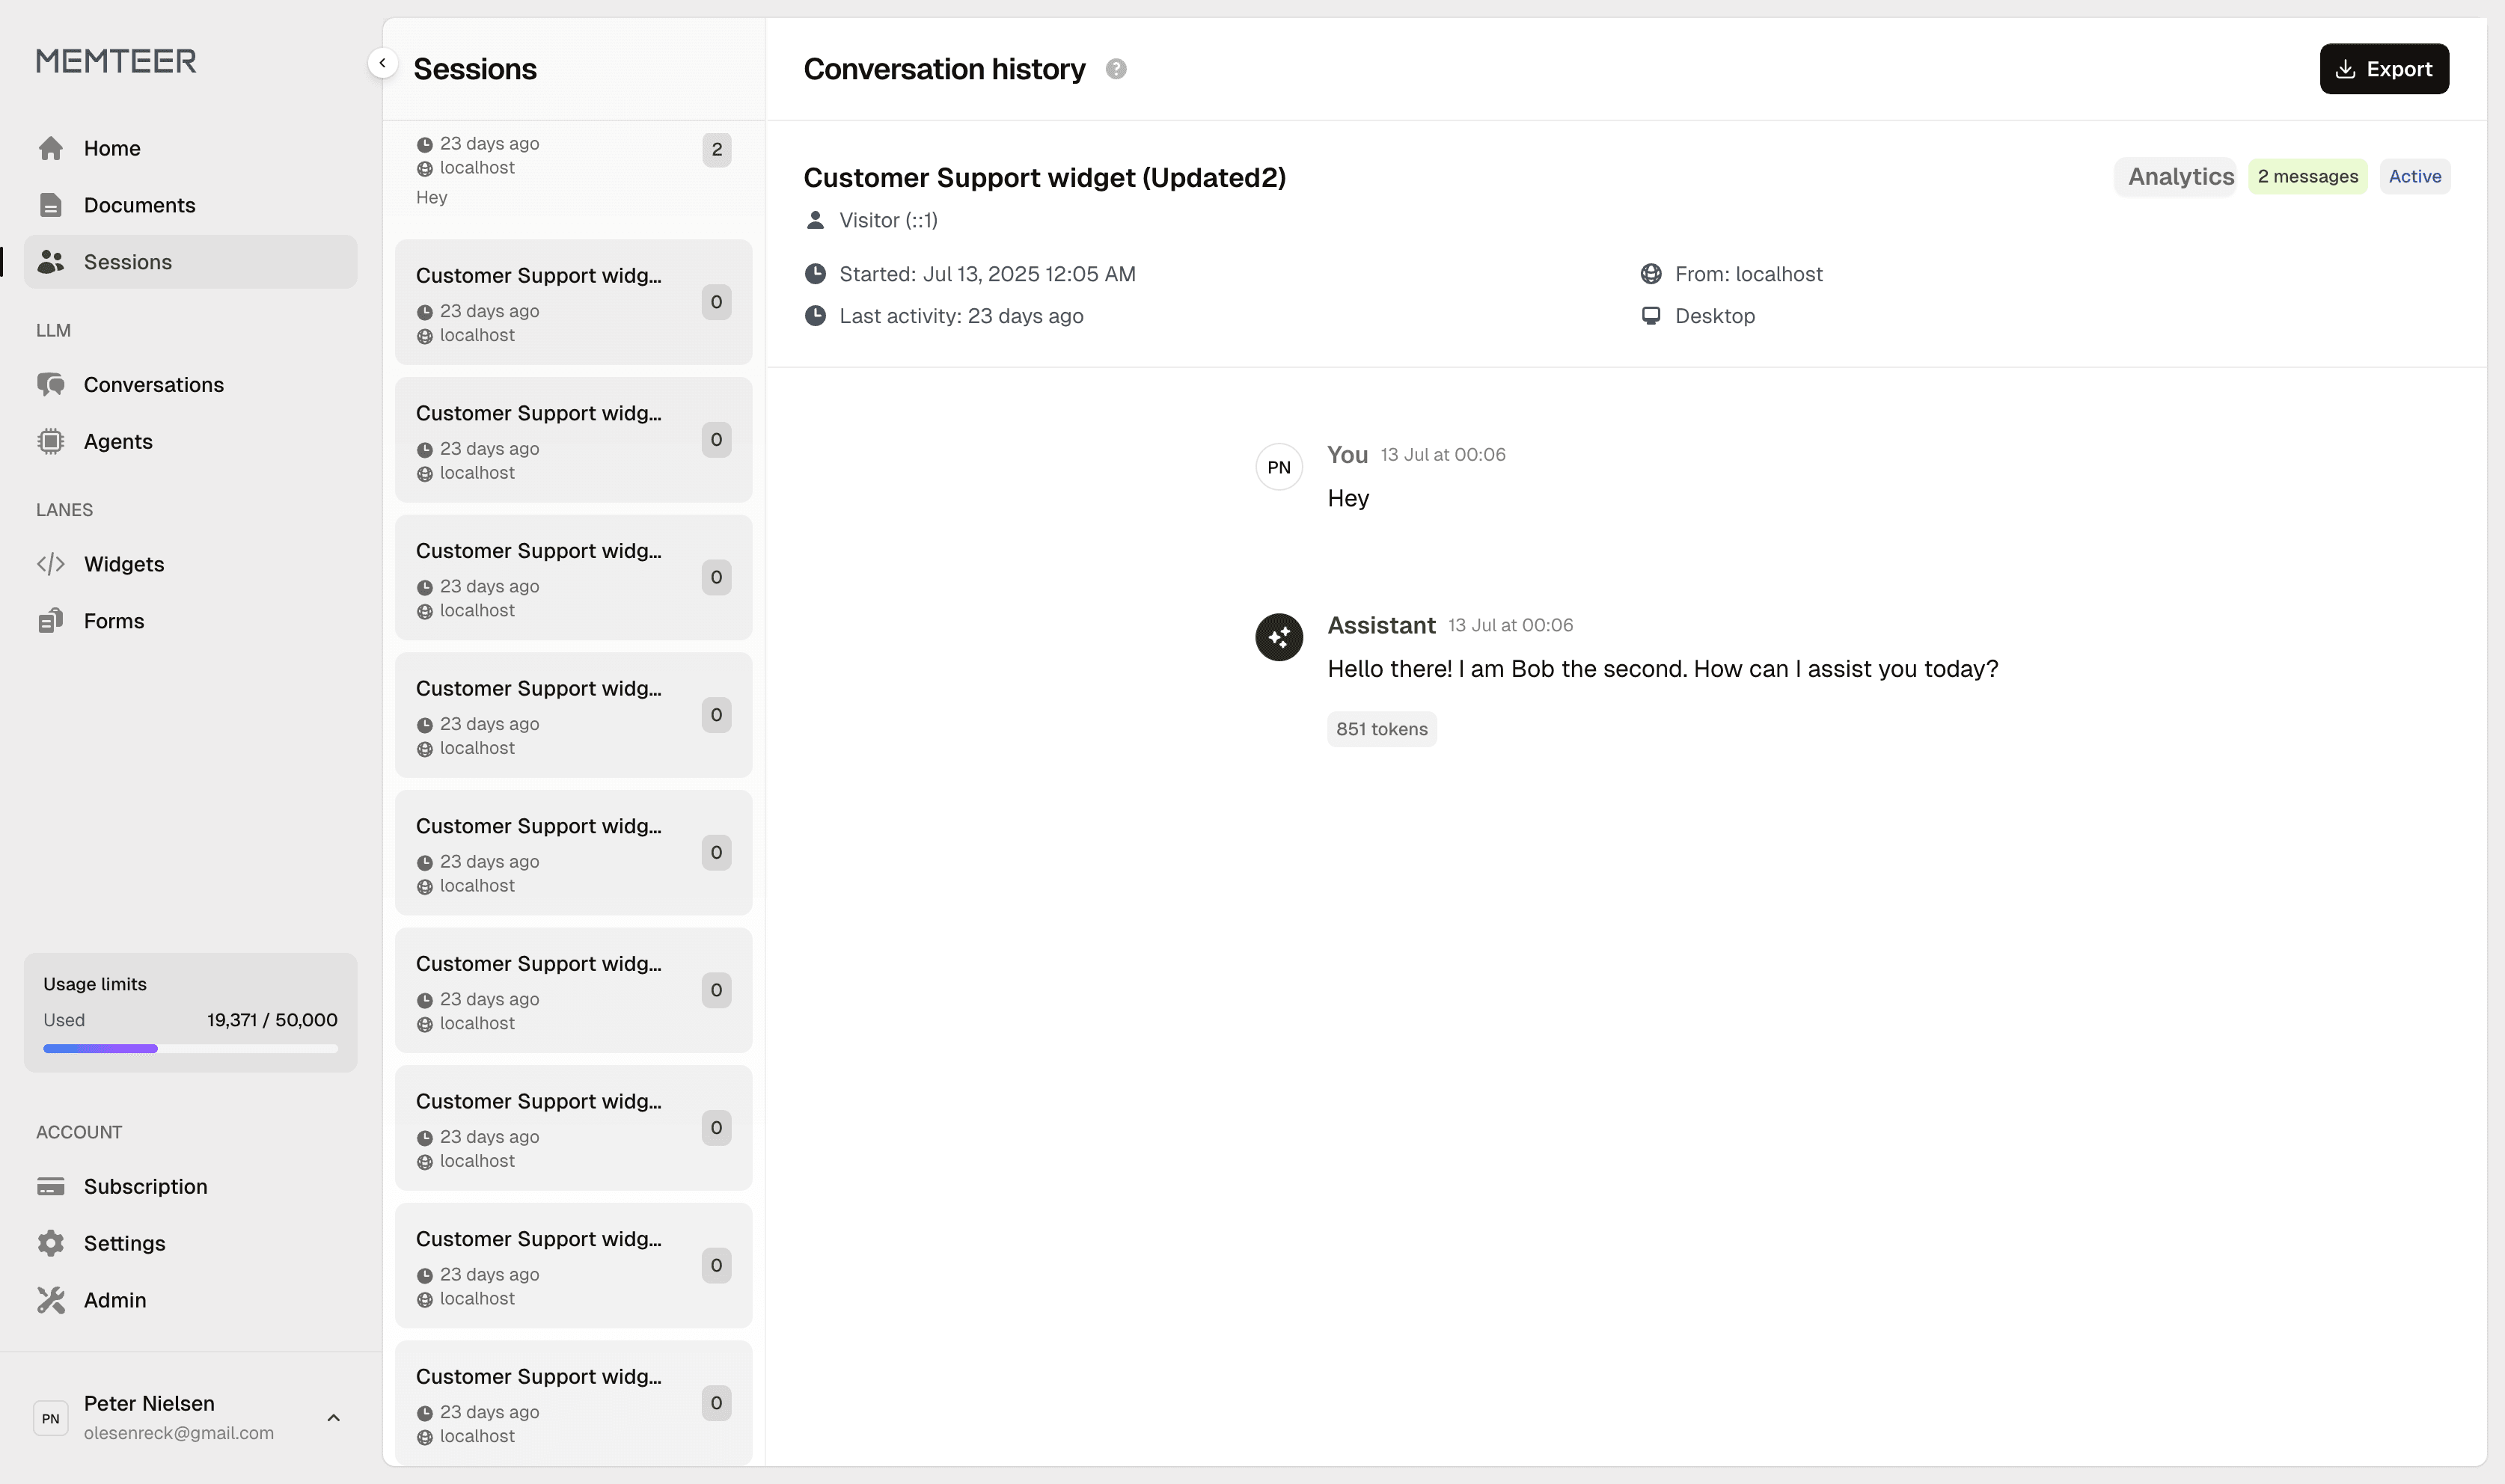Collapse the sidebar with chevron button
Image resolution: width=2505 pixels, height=1484 pixels.
382,63
